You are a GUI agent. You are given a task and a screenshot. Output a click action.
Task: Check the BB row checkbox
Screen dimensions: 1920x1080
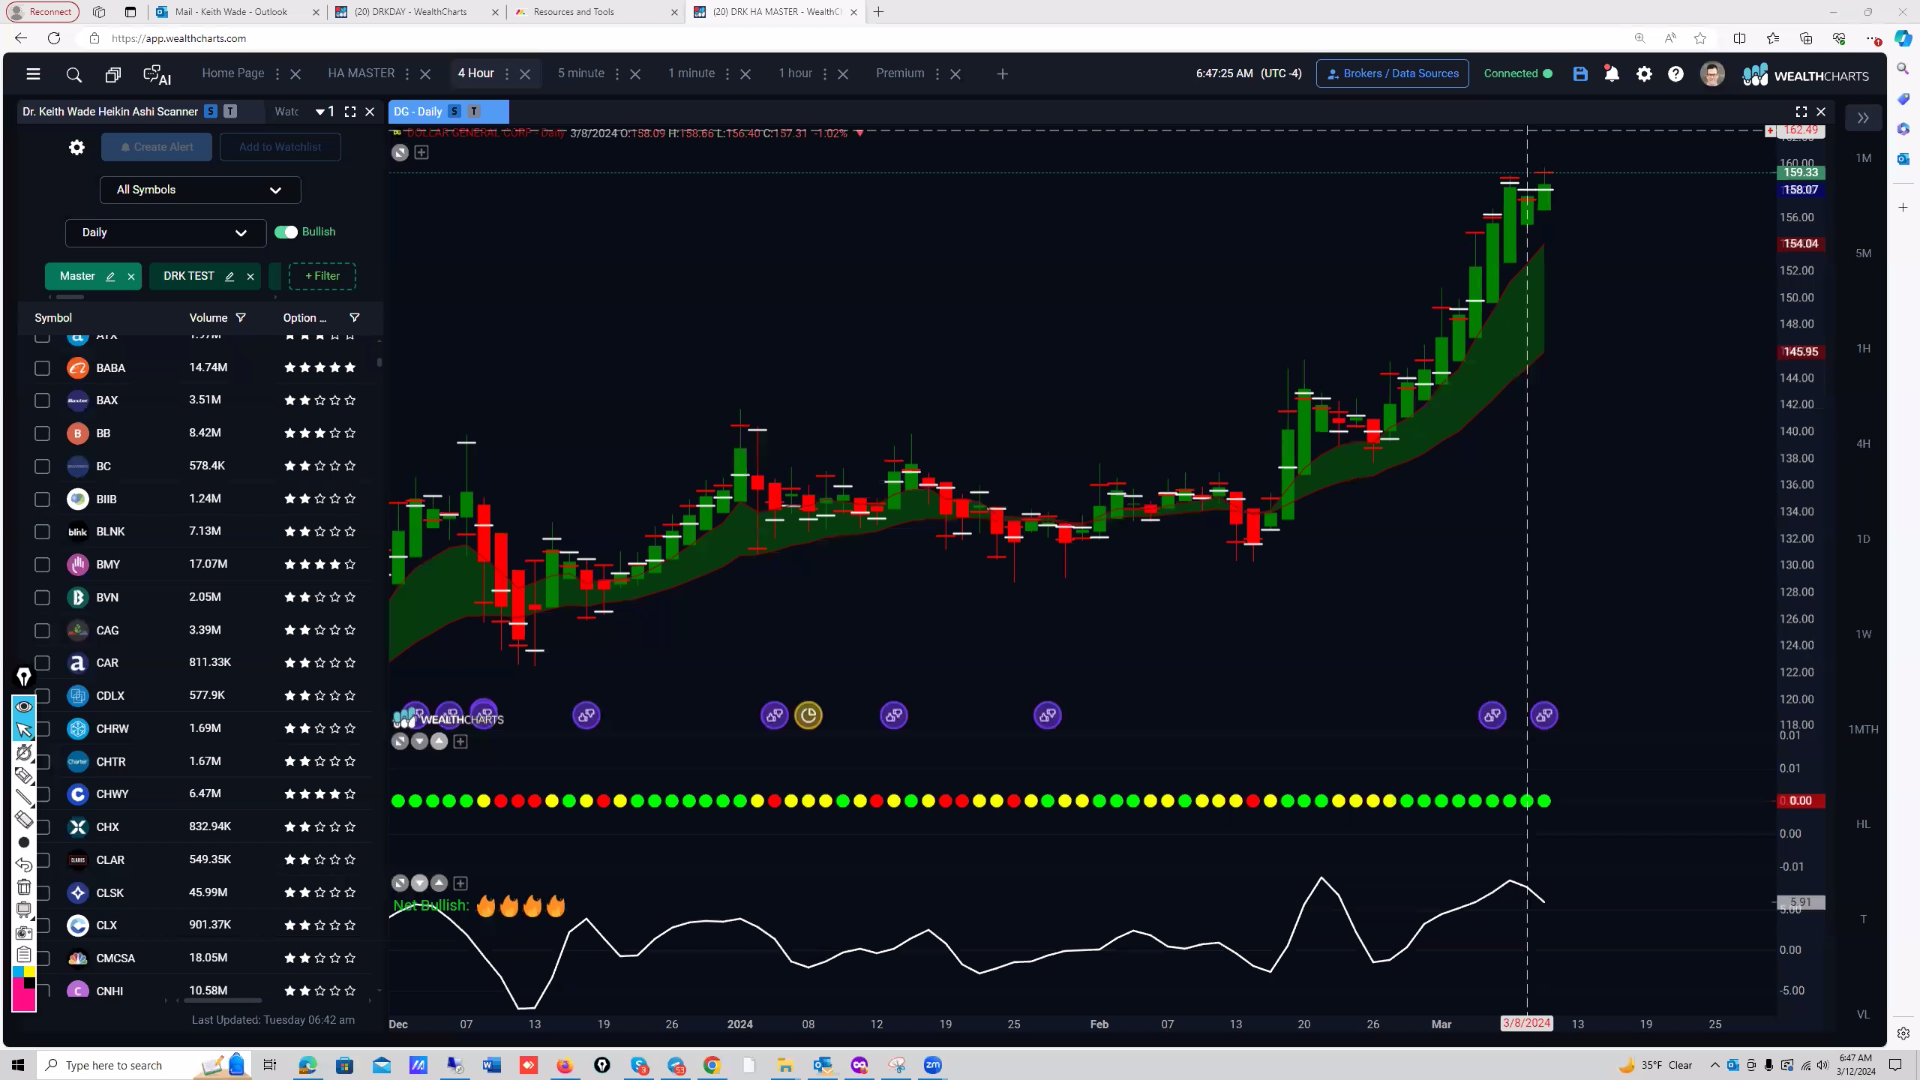pyautogui.click(x=42, y=434)
